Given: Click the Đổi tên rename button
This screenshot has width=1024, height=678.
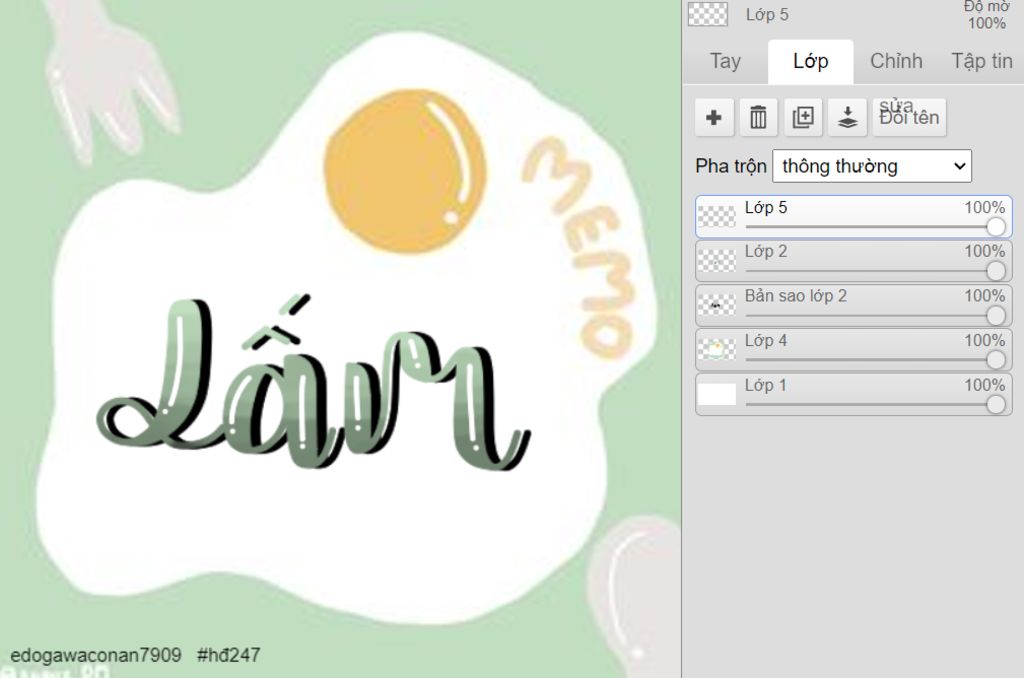Looking at the screenshot, I should click(x=909, y=117).
